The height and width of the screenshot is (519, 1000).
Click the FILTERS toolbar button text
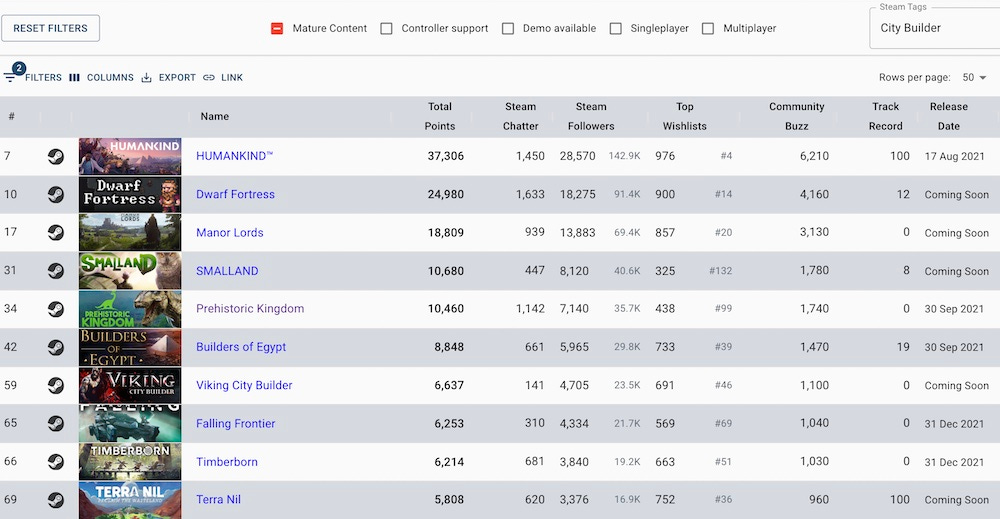pyautogui.click(x=43, y=78)
